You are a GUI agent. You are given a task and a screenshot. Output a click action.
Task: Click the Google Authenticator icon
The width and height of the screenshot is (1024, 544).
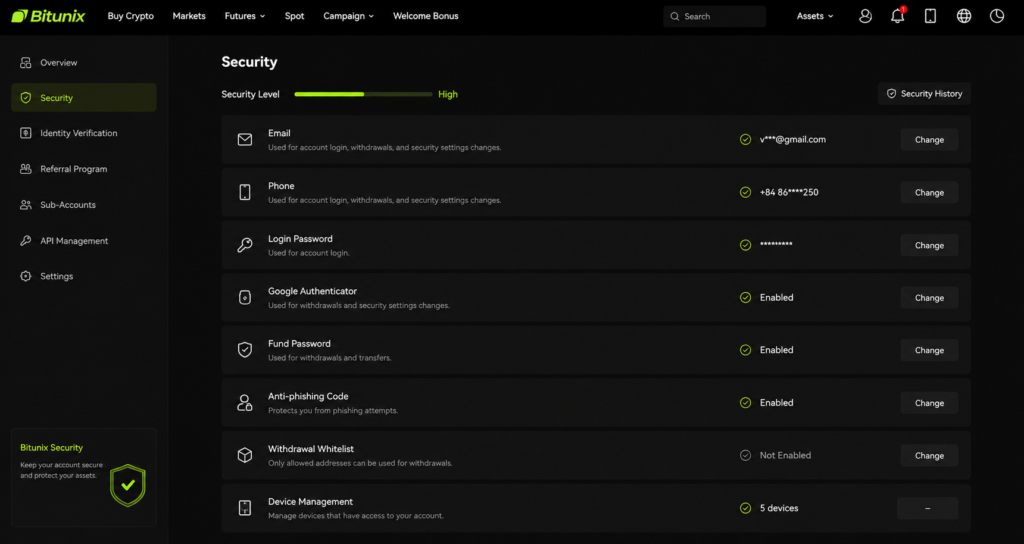pyautogui.click(x=245, y=297)
